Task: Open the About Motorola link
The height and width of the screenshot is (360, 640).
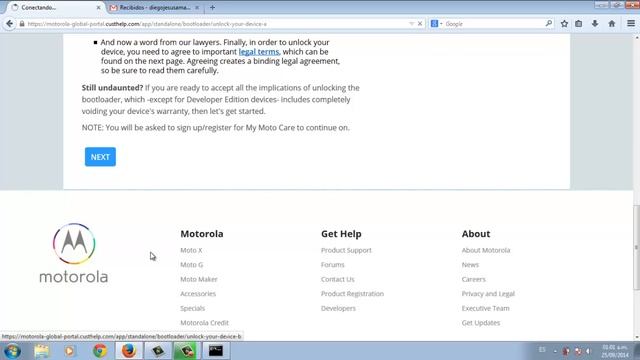Action: (x=486, y=250)
